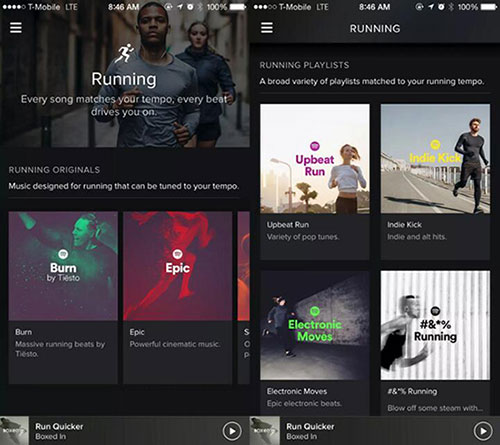Tap running figure icon above Running heading

click(124, 53)
